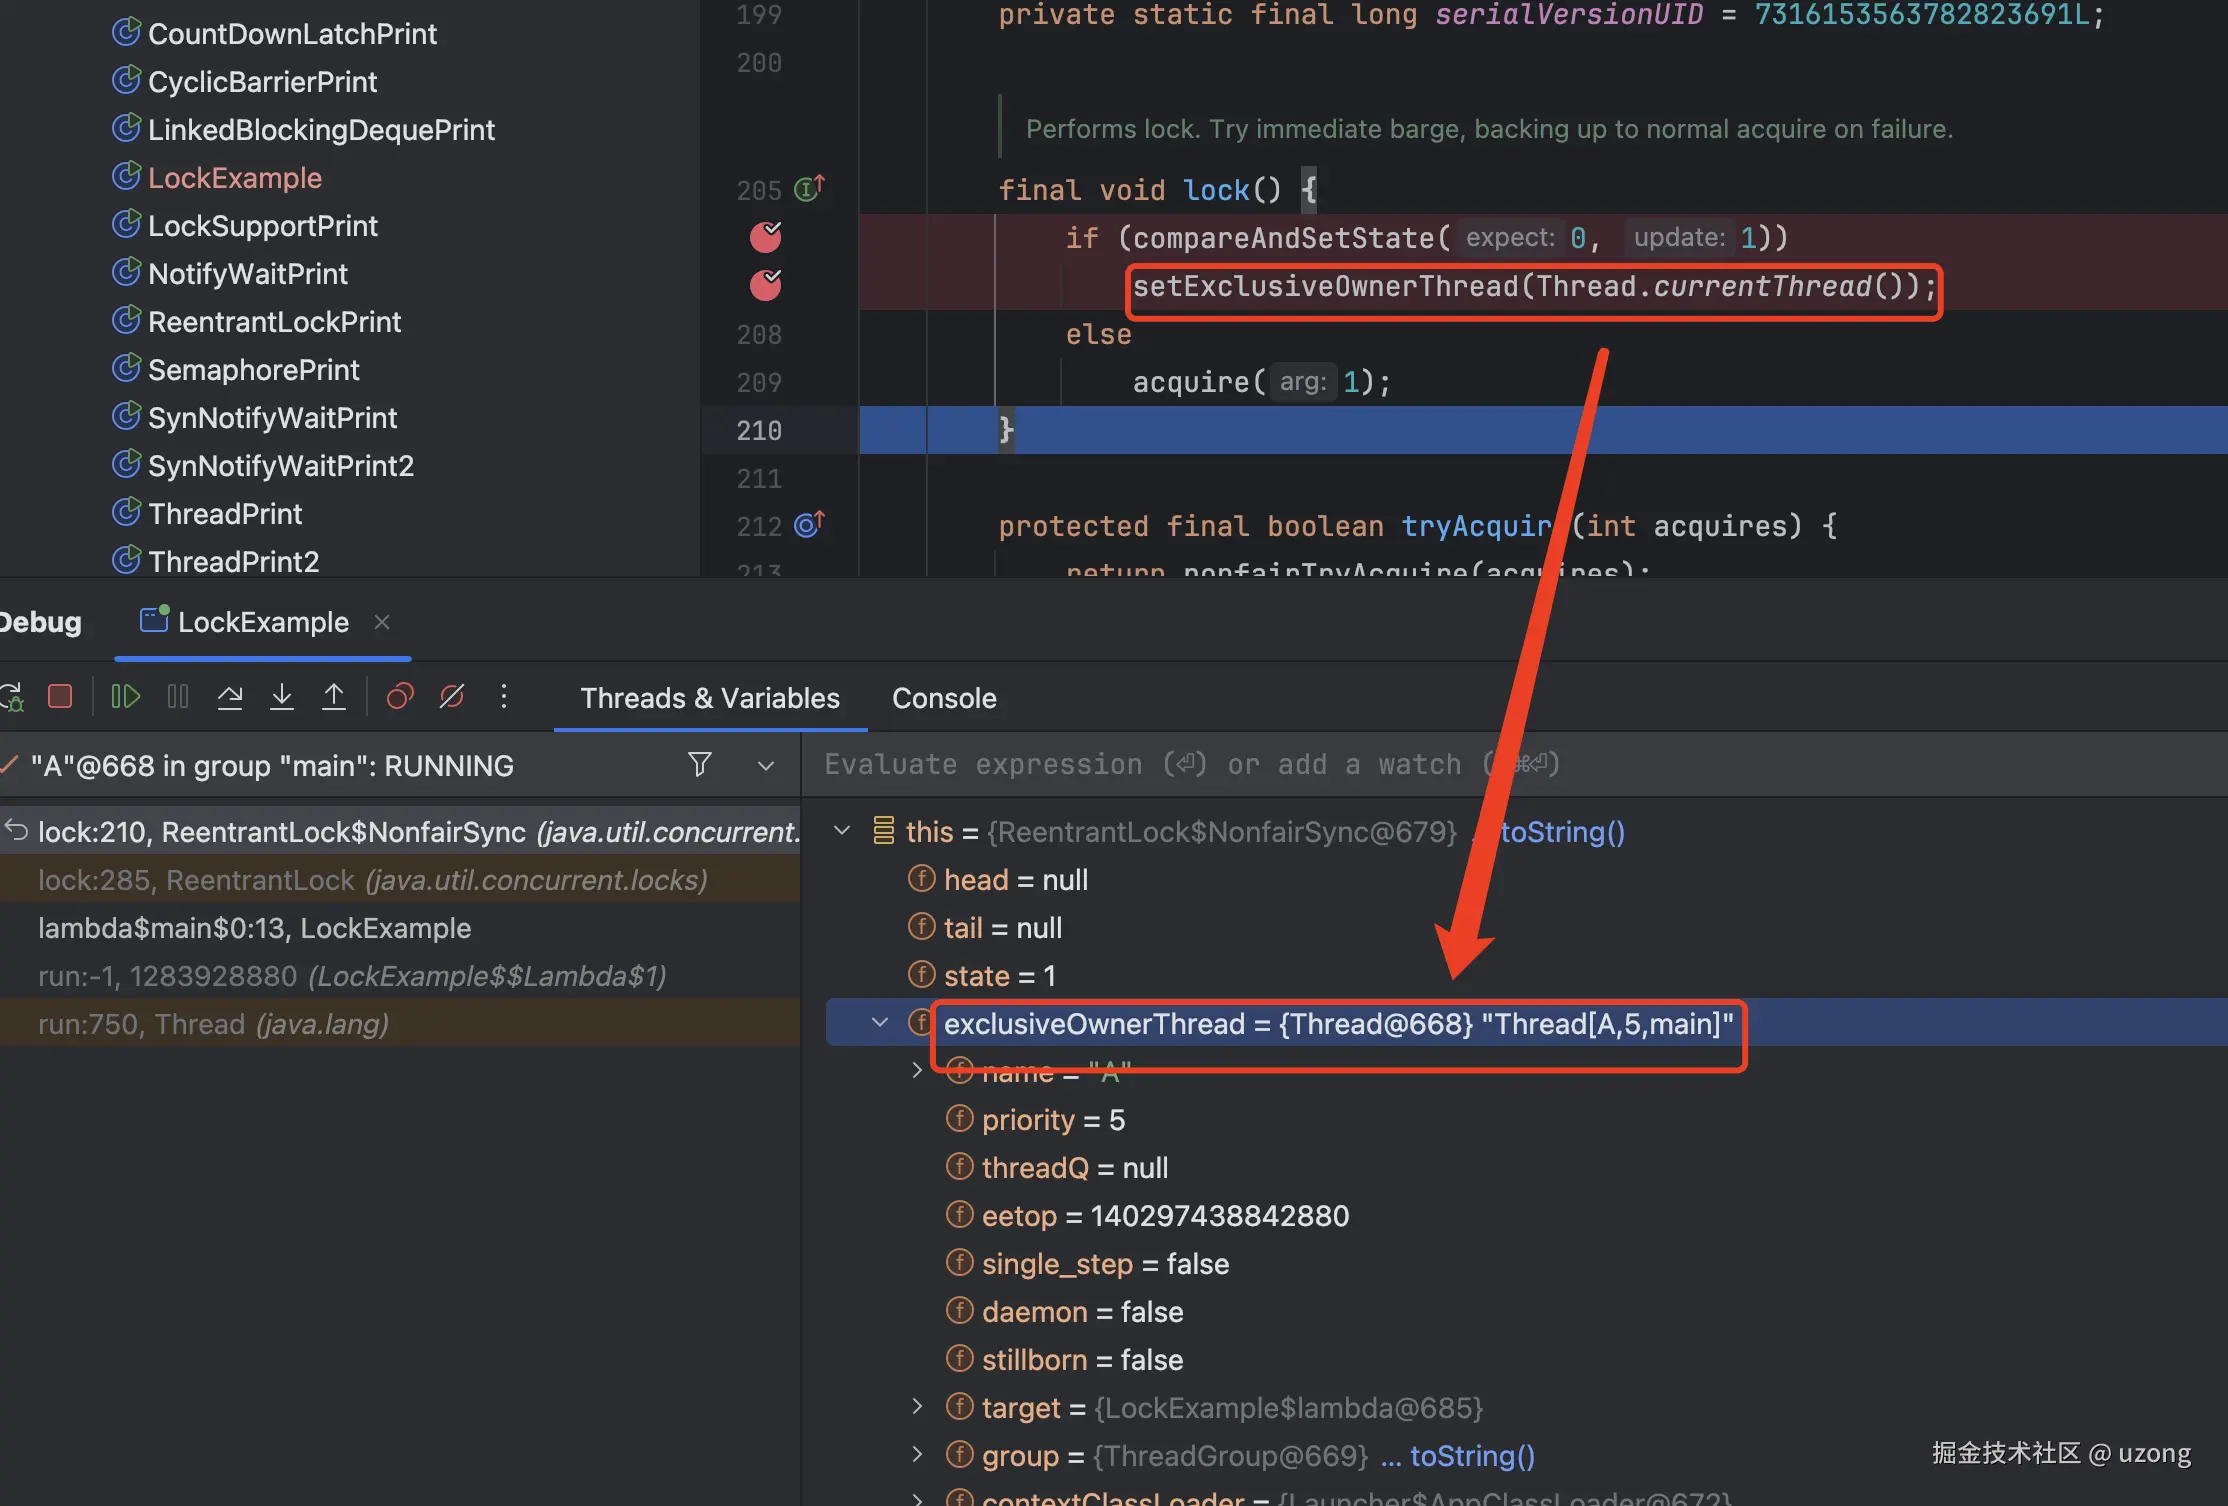Click the thread filter funnel icon

click(x=700, y=765)
